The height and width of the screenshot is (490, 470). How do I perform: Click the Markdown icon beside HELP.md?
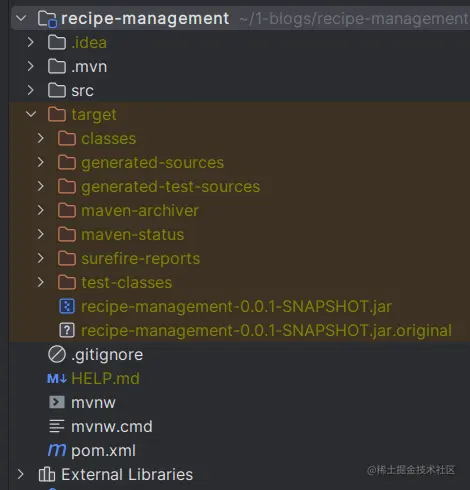click(x=57, y=379)
